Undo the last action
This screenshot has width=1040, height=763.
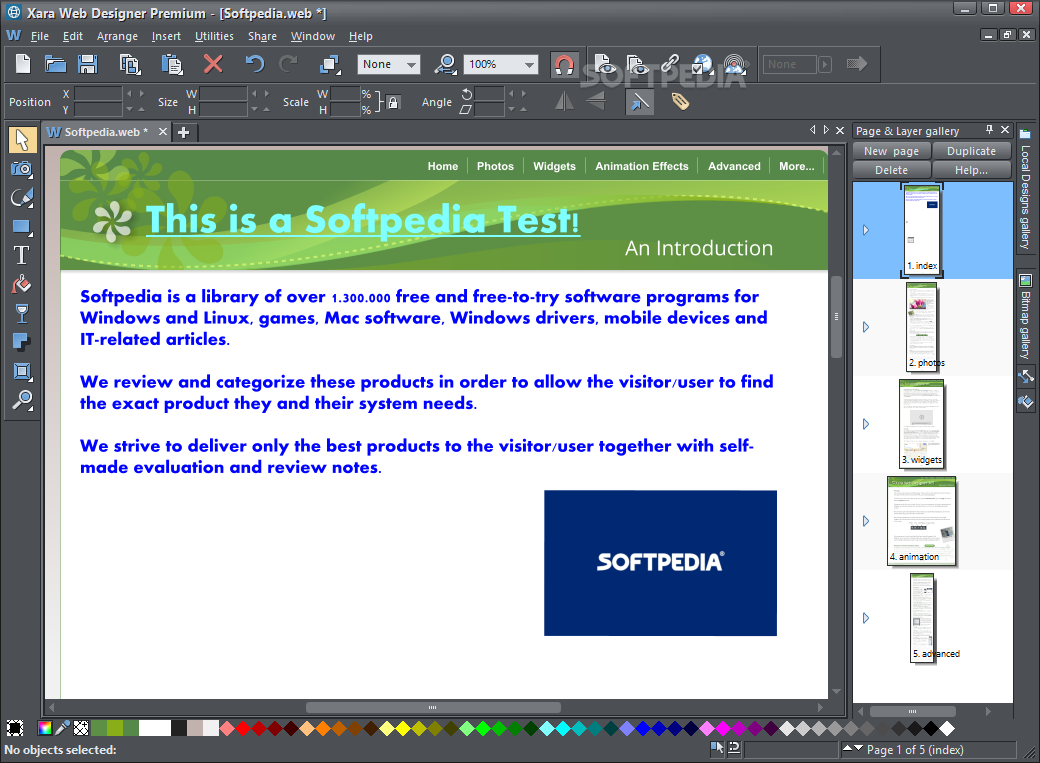click(255, 64)
